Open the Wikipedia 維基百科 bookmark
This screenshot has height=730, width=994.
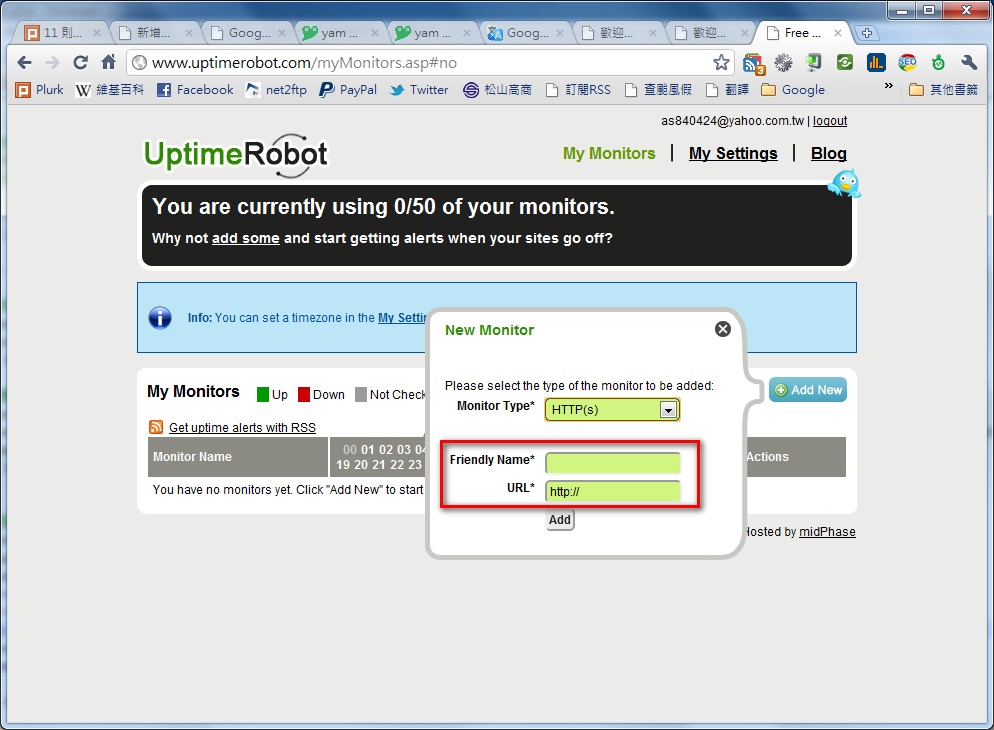pyautogui.click(x=110, y=90)
